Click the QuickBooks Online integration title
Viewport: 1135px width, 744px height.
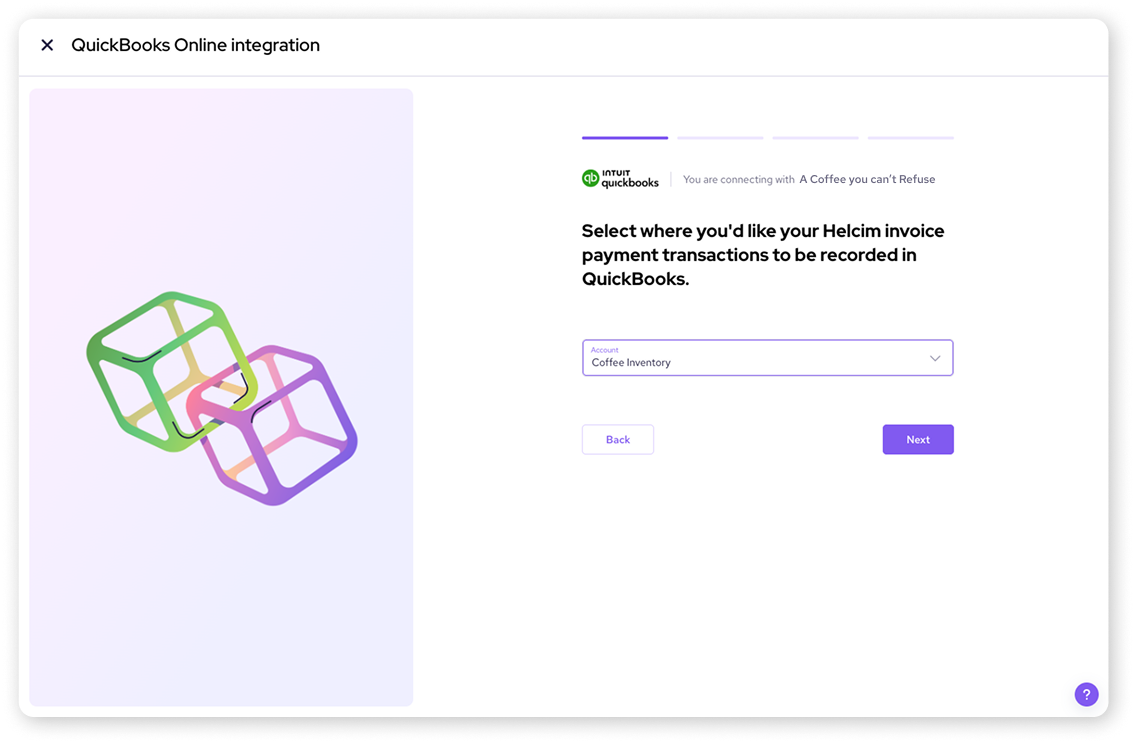pos(195,45)
